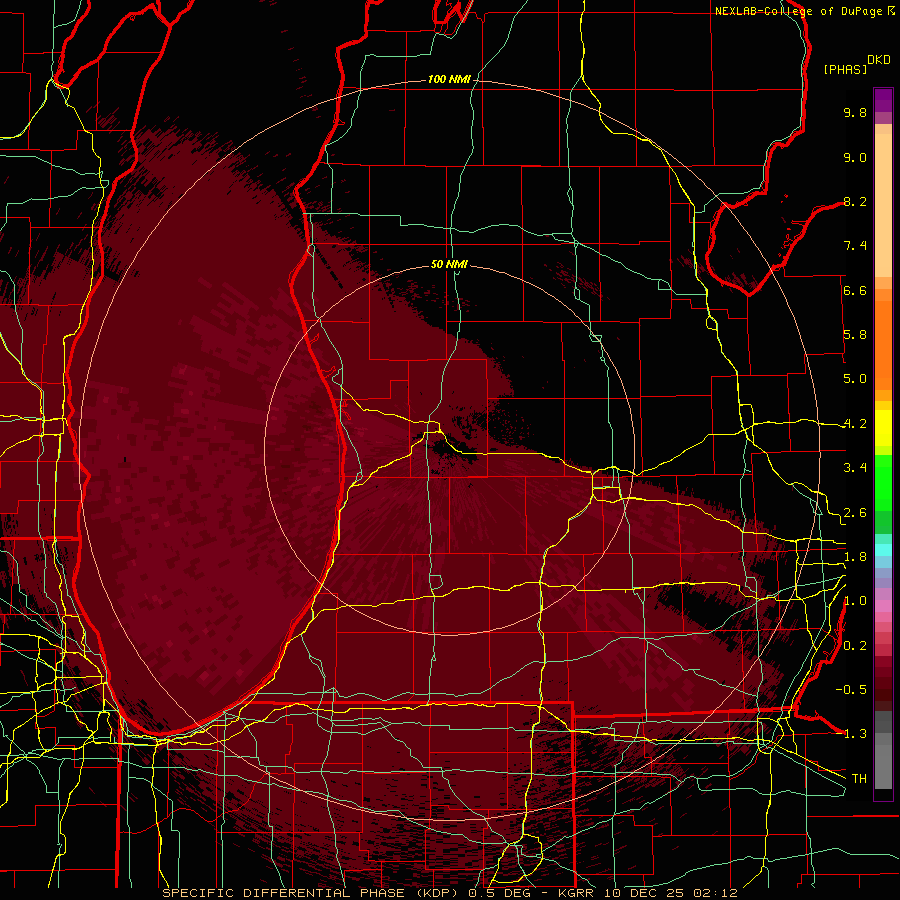Viewport: 900px width, 900px height.
Task: Click the pale peach segment of the color bar
Action: point(883,205)
